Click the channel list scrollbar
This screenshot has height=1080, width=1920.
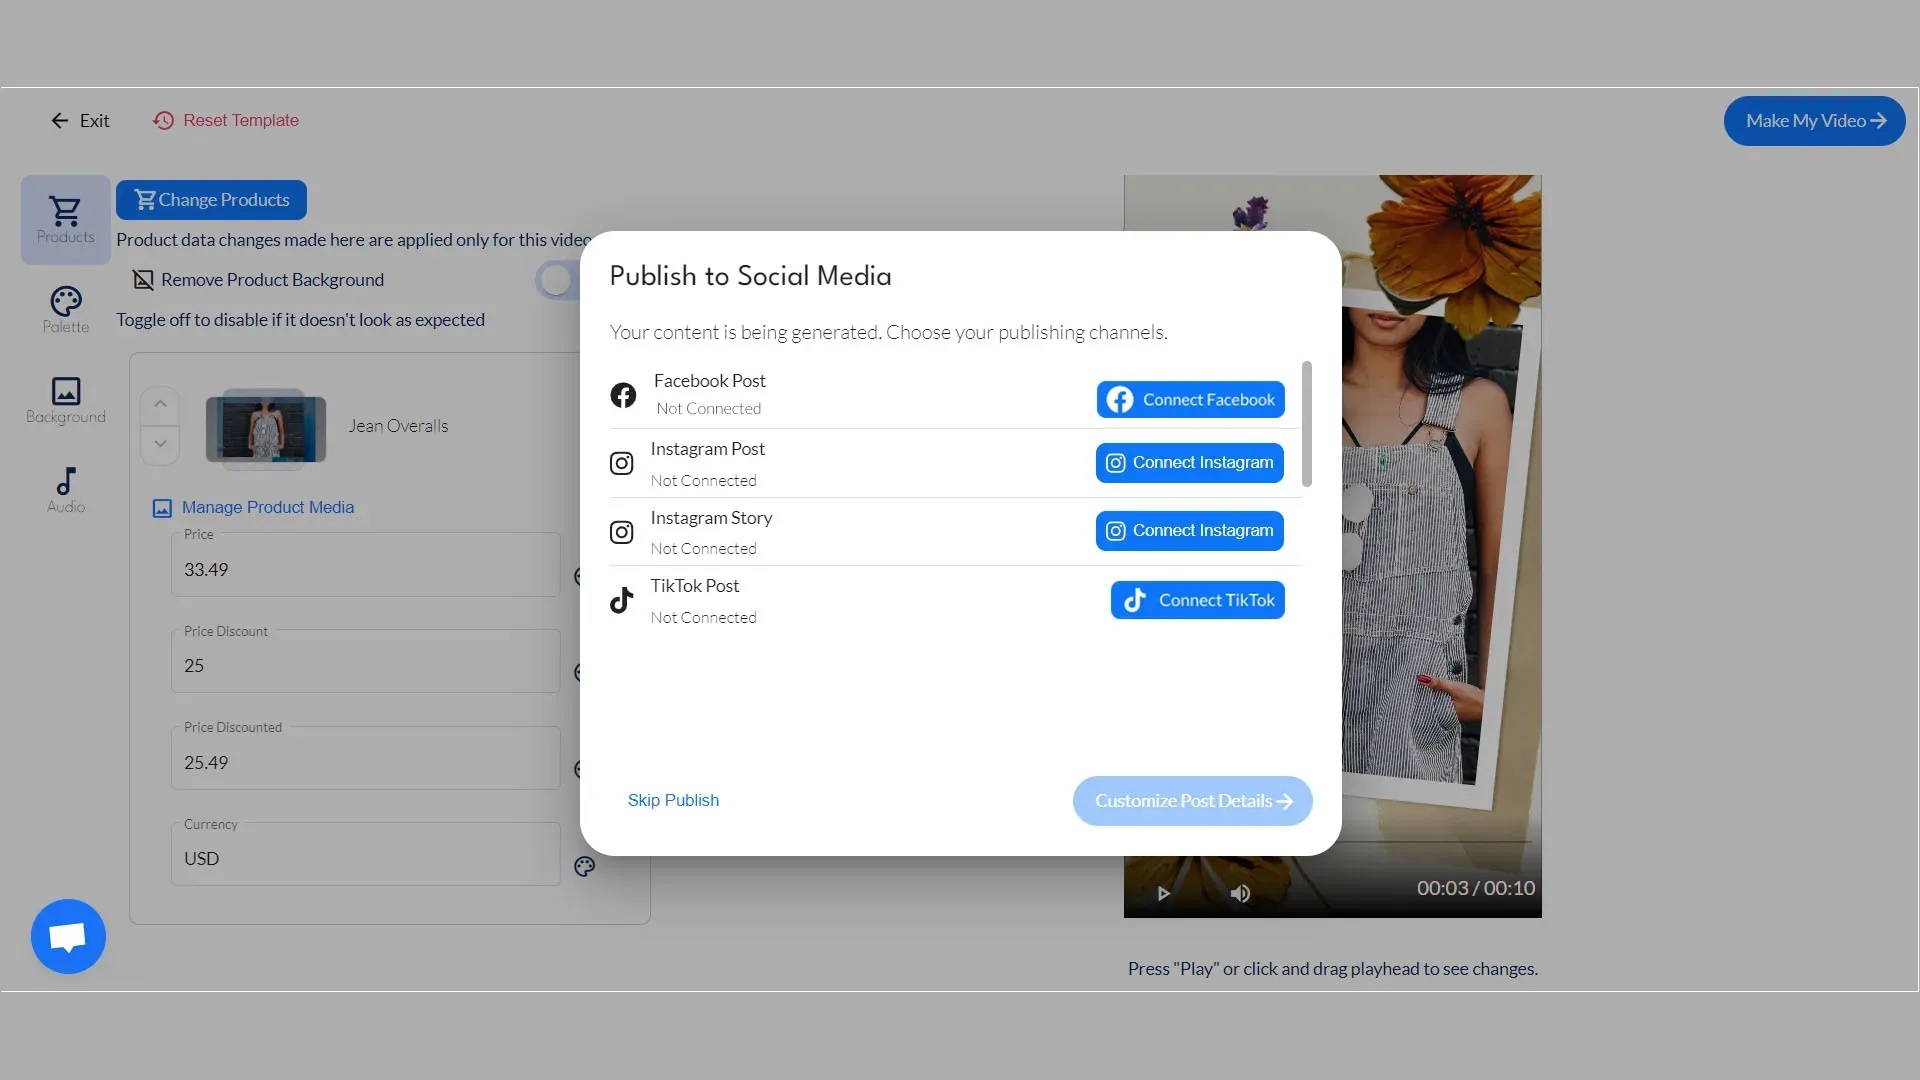point(1306,424)
